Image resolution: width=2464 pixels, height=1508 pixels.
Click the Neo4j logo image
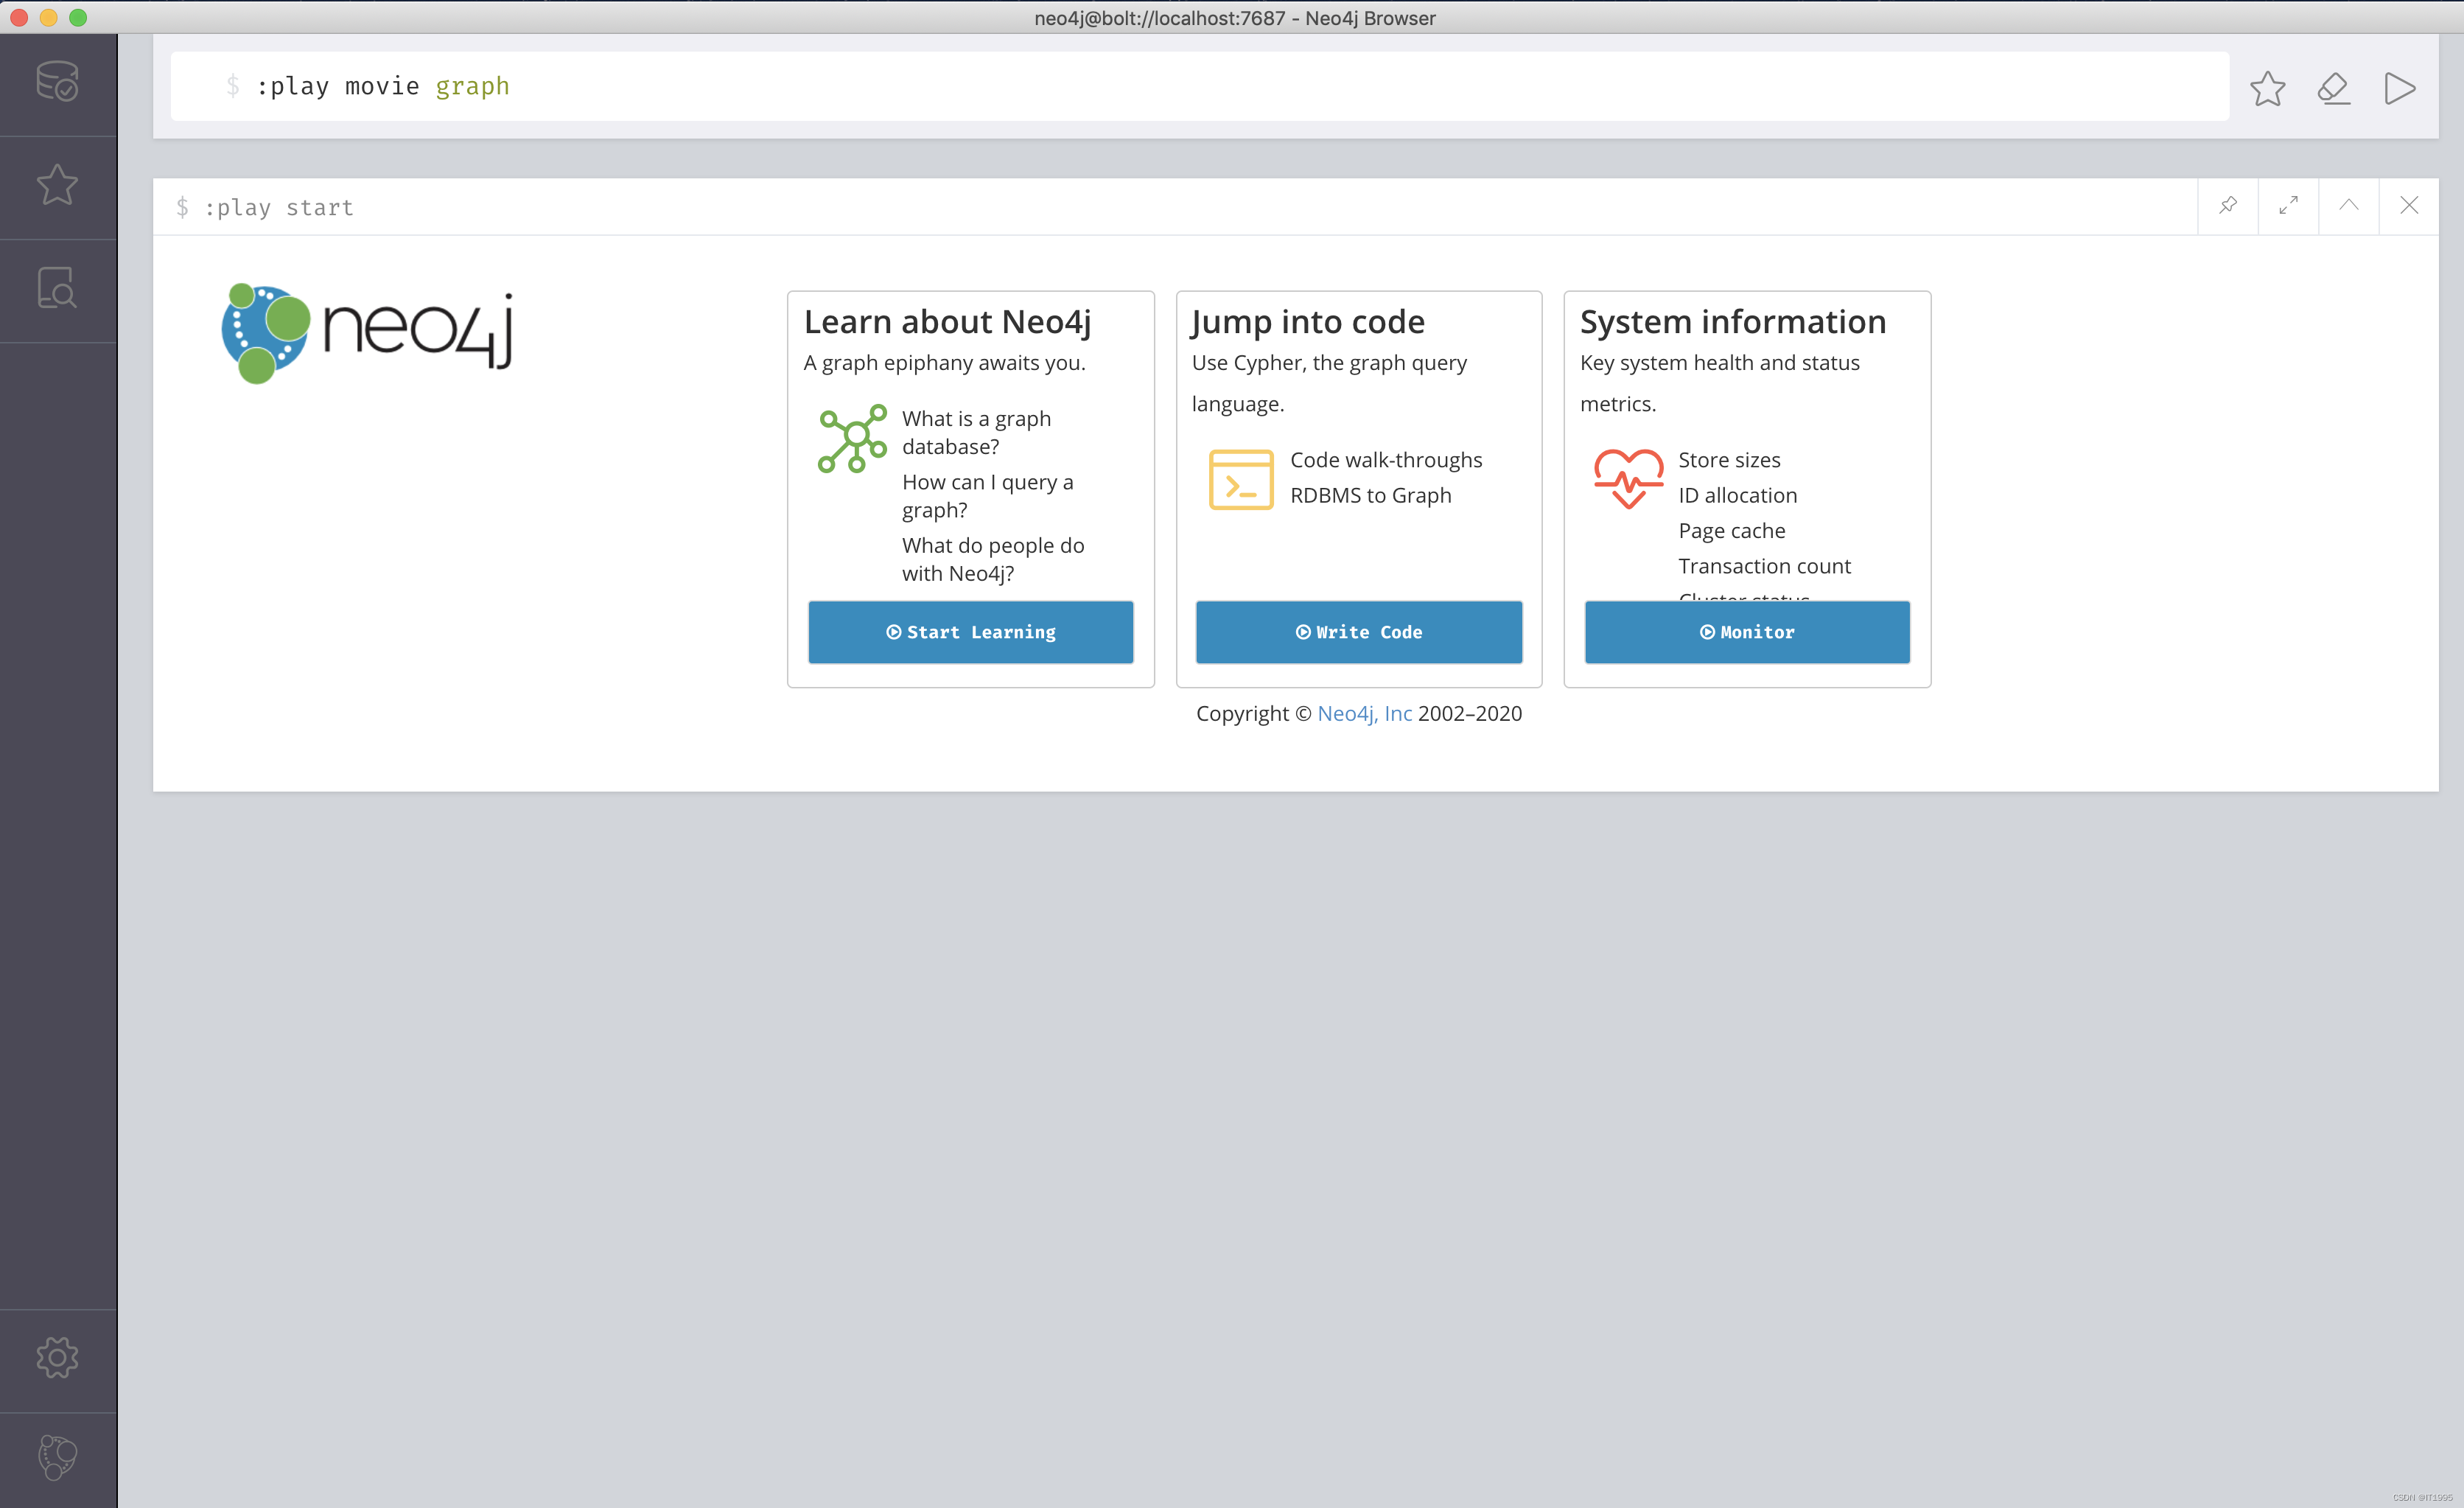[x=367, y=333]
